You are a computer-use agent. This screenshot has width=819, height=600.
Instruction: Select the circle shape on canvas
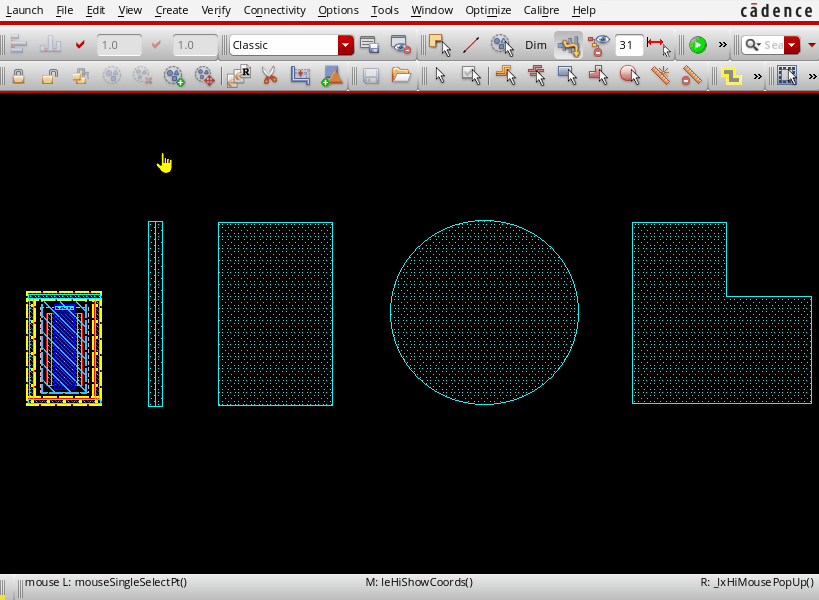(x=484, y=312)
